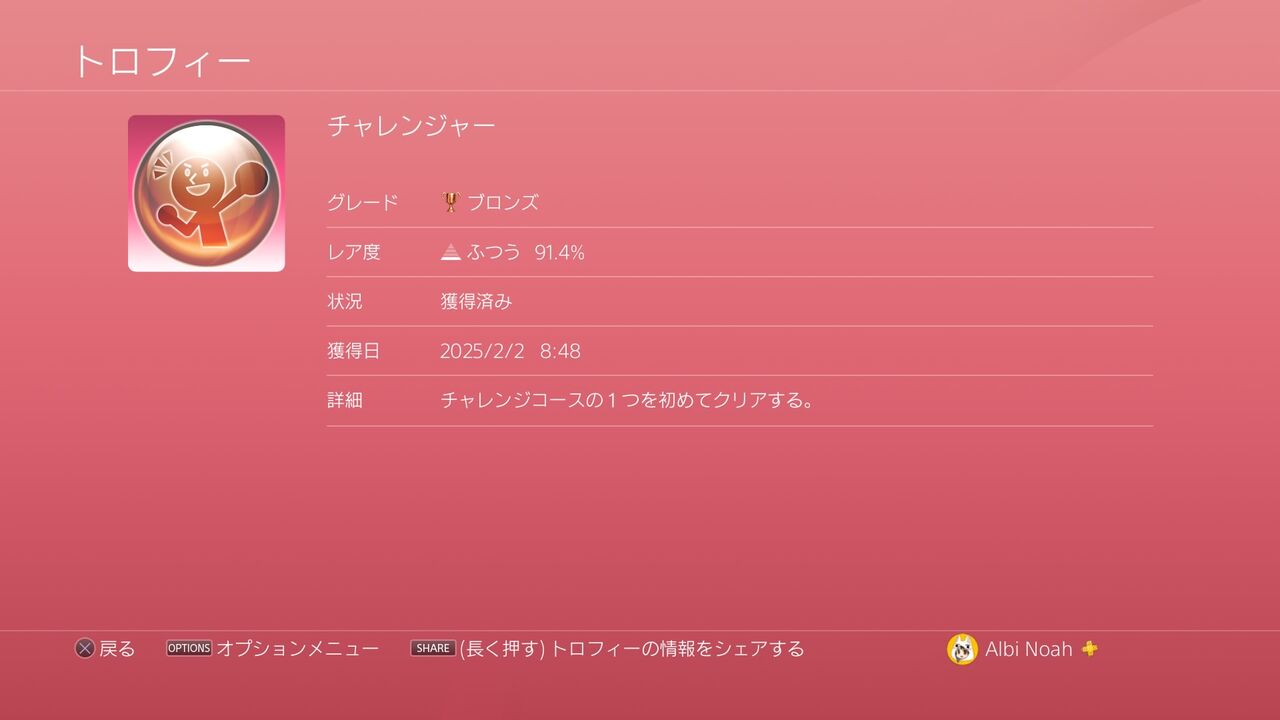Select the トロフィー page title

(161, 61)
